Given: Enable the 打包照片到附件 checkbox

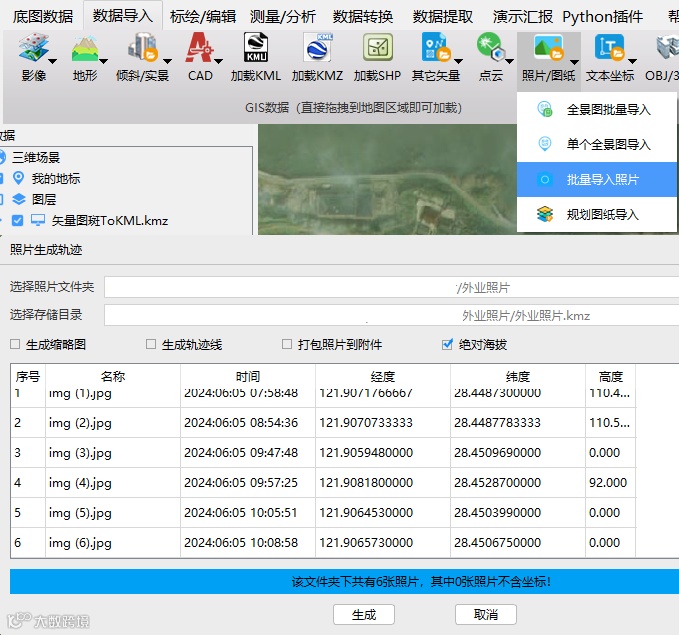Looking at the screenshot, I should pos(287,344).
